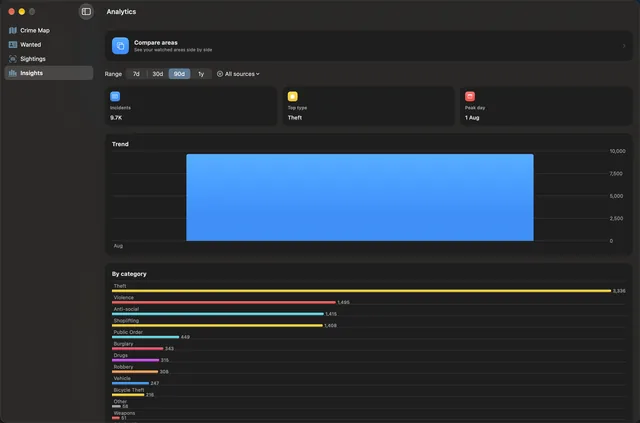640x423 pixels.
Task: Click the Theft category bar
Action: (x=361, y=291)
